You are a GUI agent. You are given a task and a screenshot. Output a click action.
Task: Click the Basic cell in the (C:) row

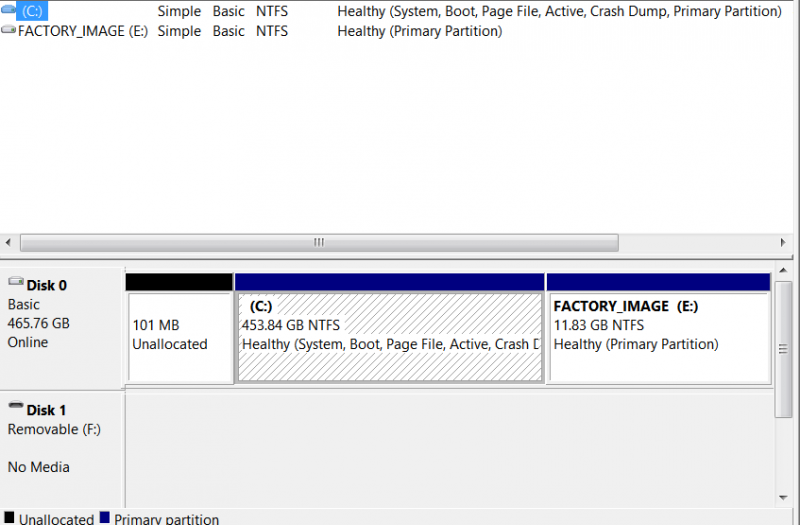[229, 11]
